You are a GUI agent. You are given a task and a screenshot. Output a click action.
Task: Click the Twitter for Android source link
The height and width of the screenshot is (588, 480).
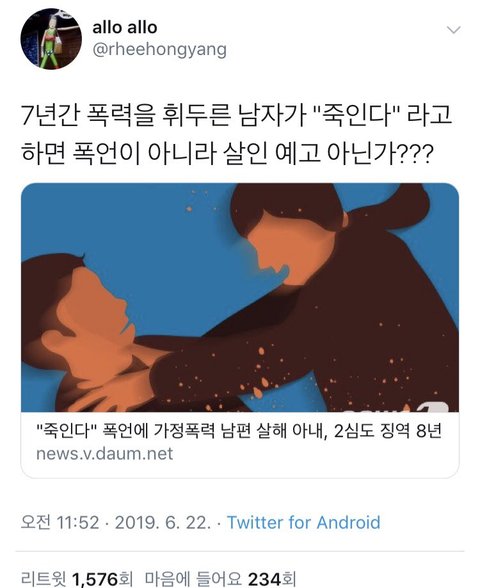coord(304,522)
